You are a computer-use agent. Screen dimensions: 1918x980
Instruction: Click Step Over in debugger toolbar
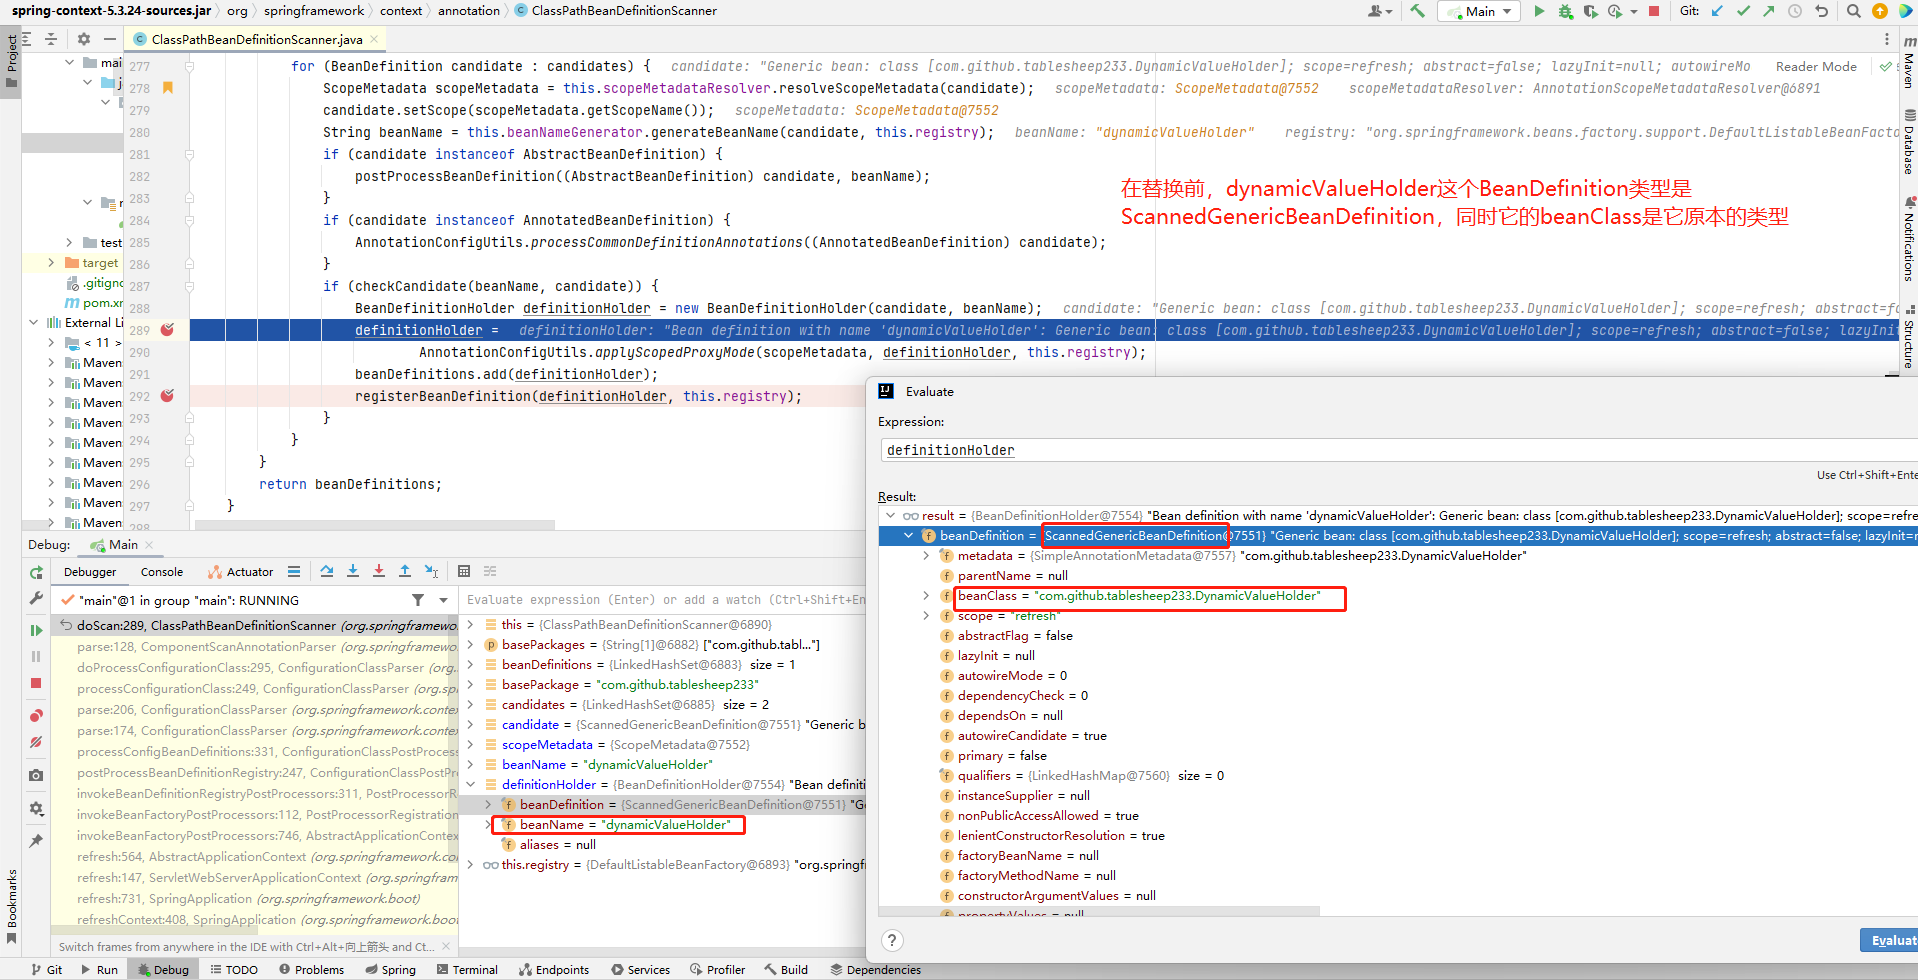(327, 571)
